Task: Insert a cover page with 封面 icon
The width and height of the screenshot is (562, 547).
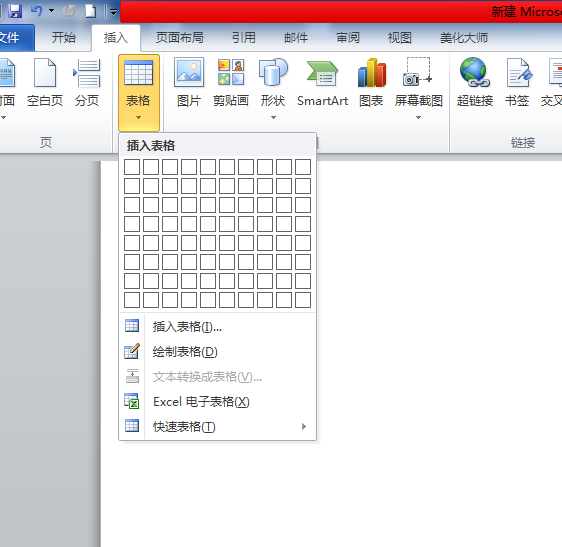Action: coord(7,73)
